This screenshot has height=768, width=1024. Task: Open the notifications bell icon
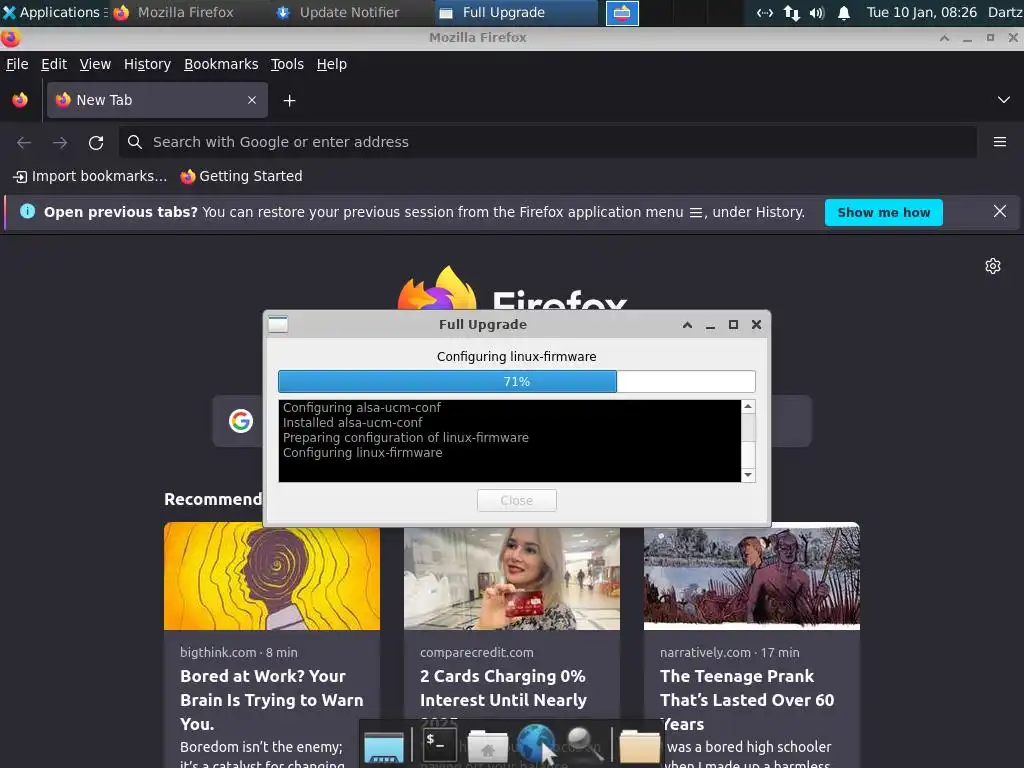(x=844, y=13)
